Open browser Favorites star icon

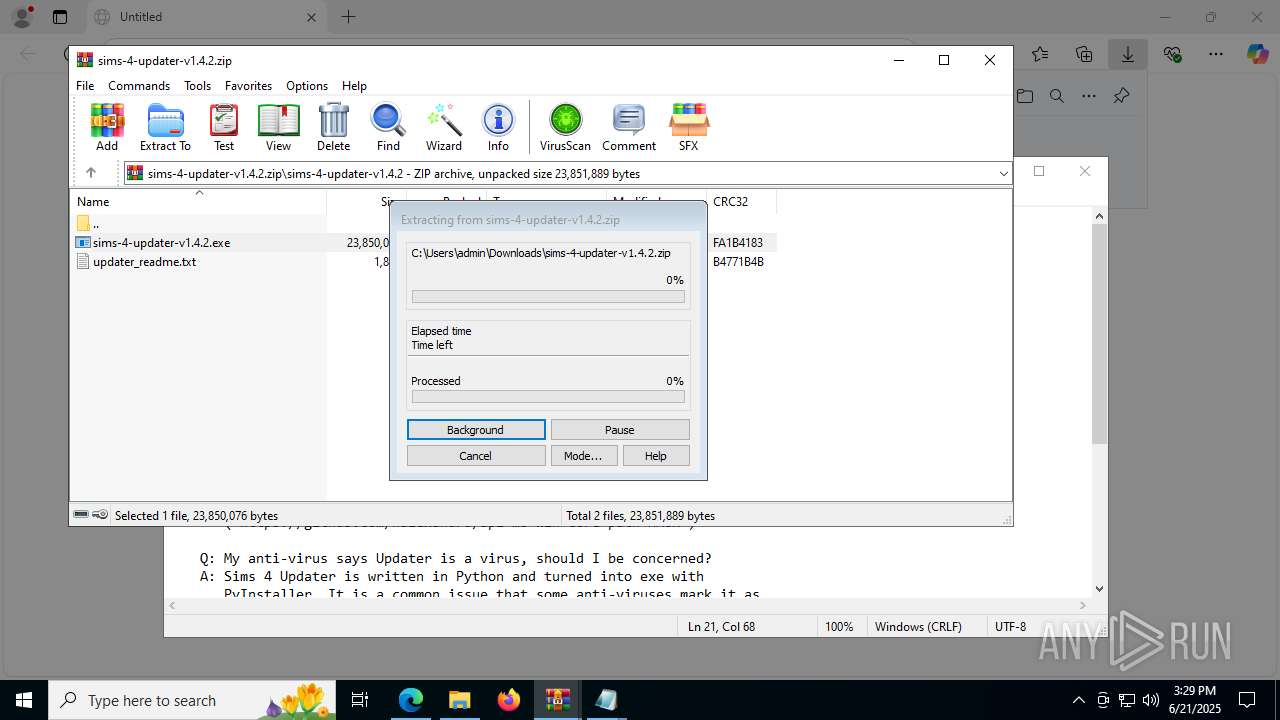(1040, 54)
